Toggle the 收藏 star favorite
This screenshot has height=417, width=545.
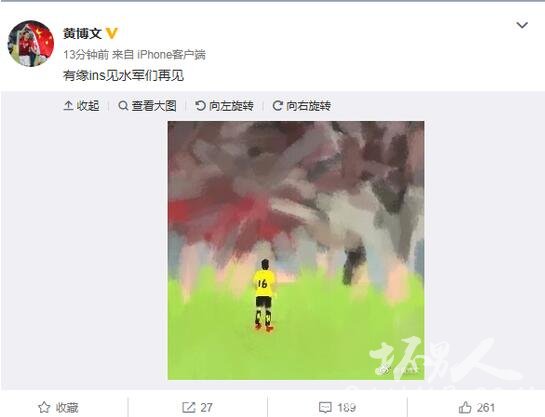pyautogui.click(x=44, y=407)
